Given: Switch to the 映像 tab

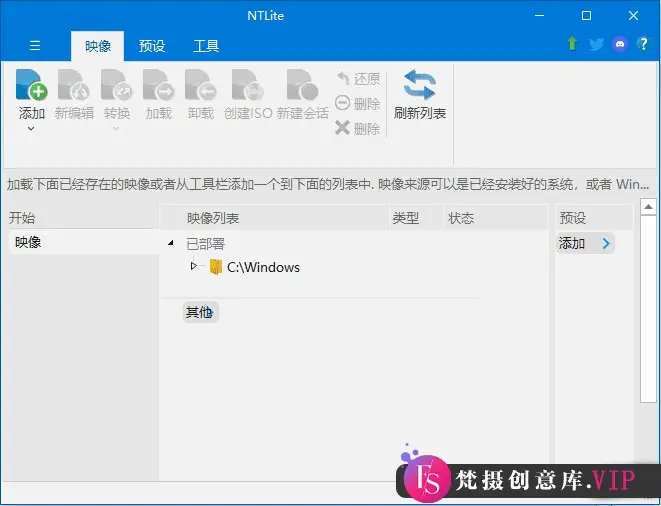Looking at the screenshot, I should click(98, 46).
